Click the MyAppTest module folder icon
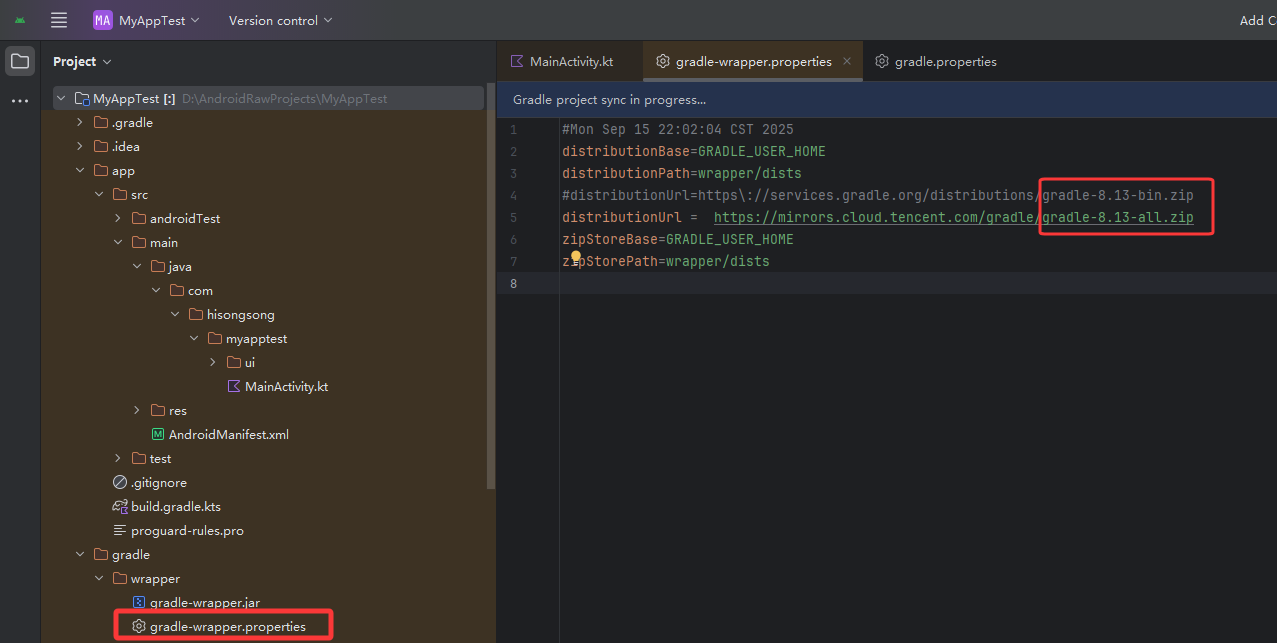The height and width of the screenshot is (643, 1277). 82,99
